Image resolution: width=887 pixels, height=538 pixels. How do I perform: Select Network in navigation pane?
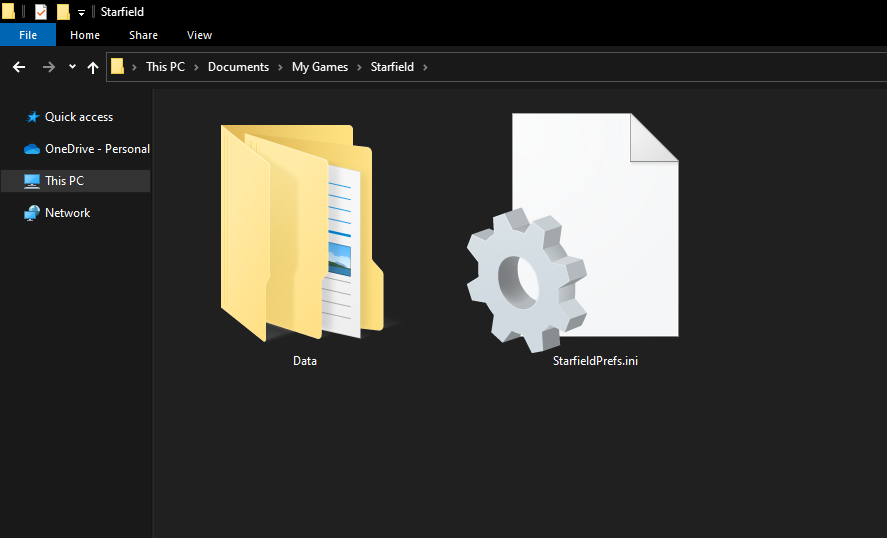[x=76, y=213]
